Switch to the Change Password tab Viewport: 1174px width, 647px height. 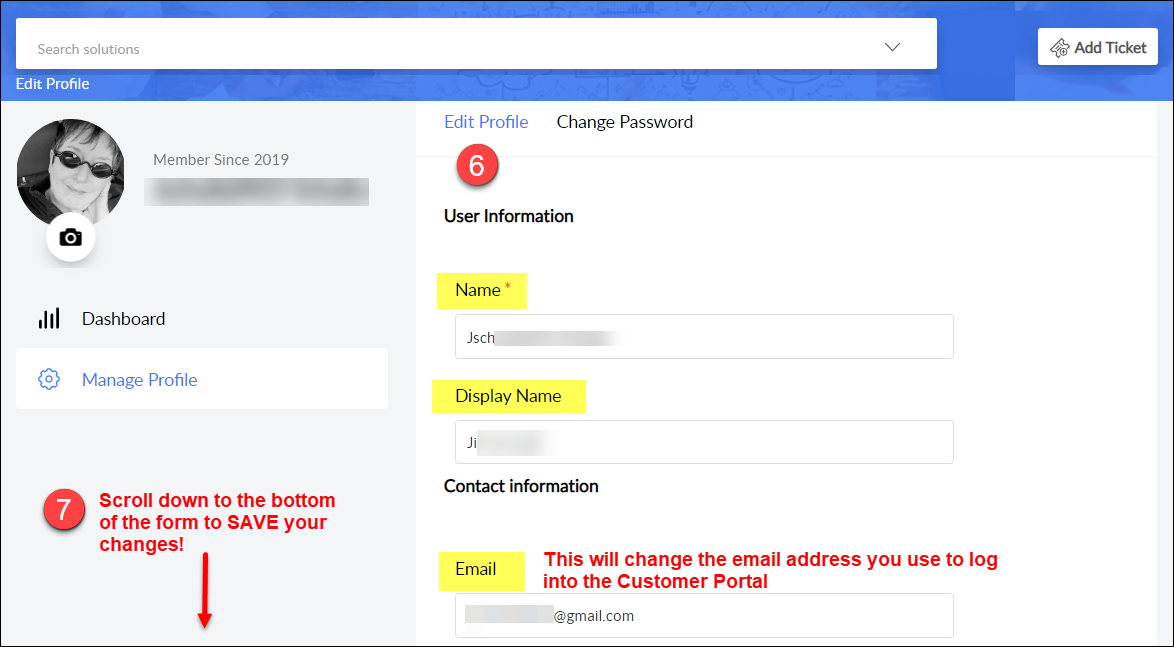coord(624,122)
